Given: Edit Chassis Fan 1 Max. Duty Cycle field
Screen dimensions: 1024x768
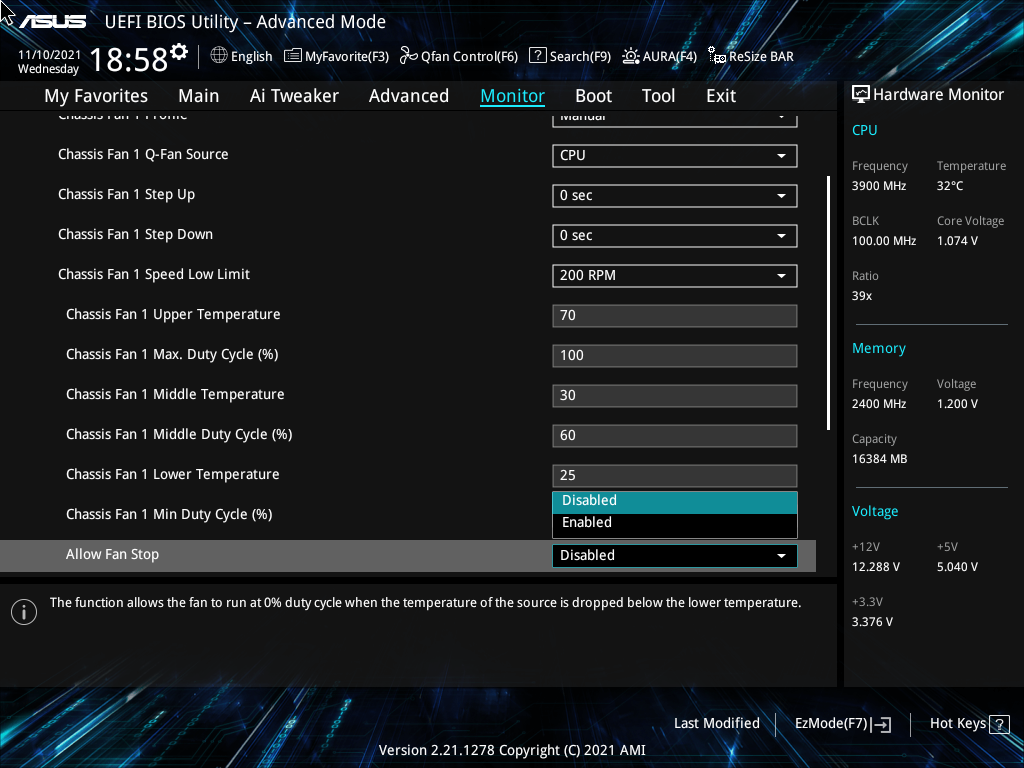Looking at the screenshot, I should pos(675,356).
